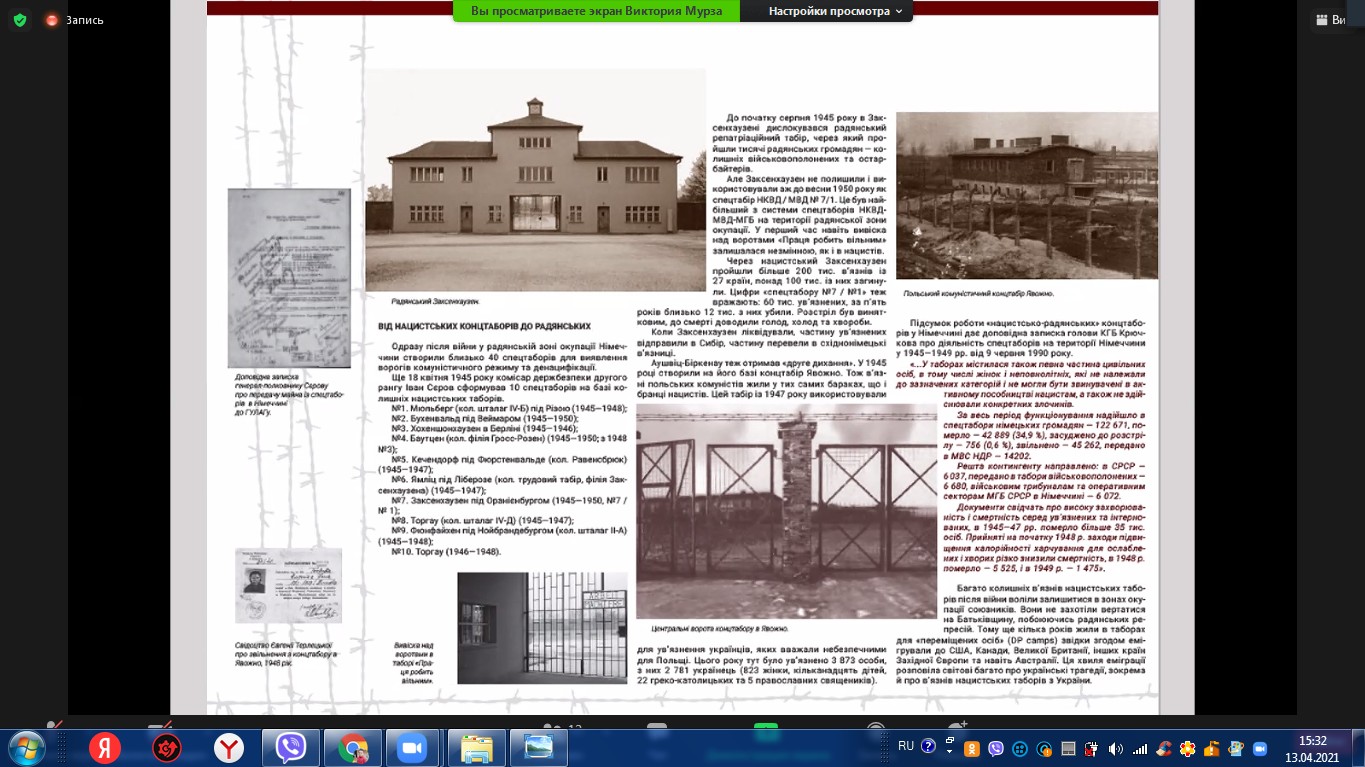Open the clock showing 15:32
The width and height of the screenshot is (1365, 767).
[1311, 748]
